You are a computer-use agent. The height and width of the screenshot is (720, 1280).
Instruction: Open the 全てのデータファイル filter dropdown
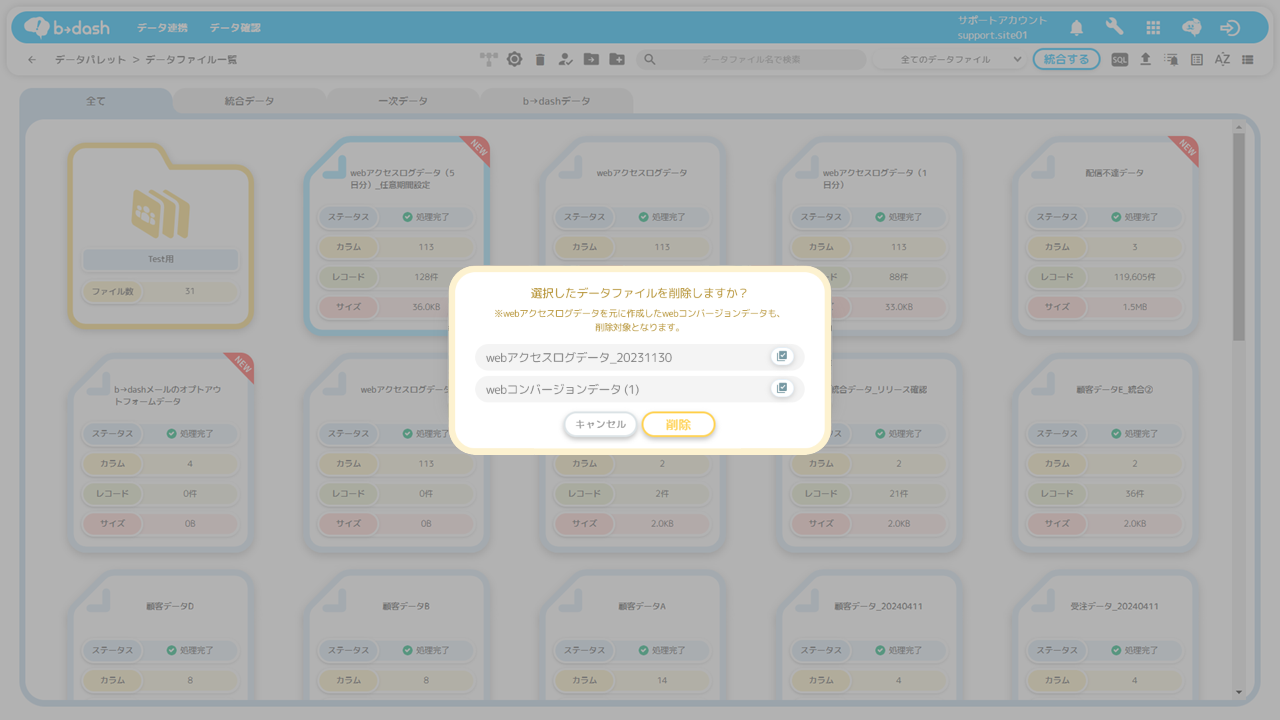[x=950, y=60]
